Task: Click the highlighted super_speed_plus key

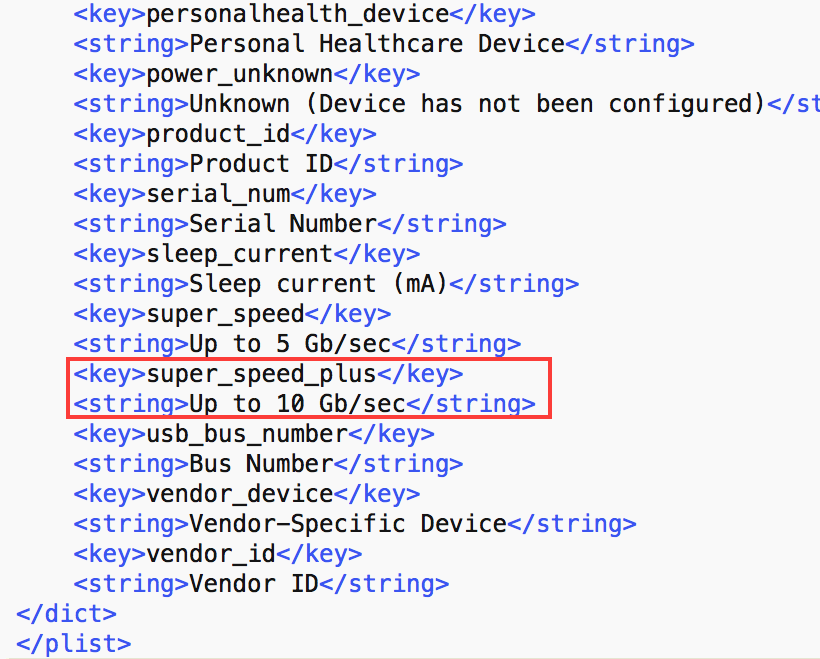Action: pos(261,374)
